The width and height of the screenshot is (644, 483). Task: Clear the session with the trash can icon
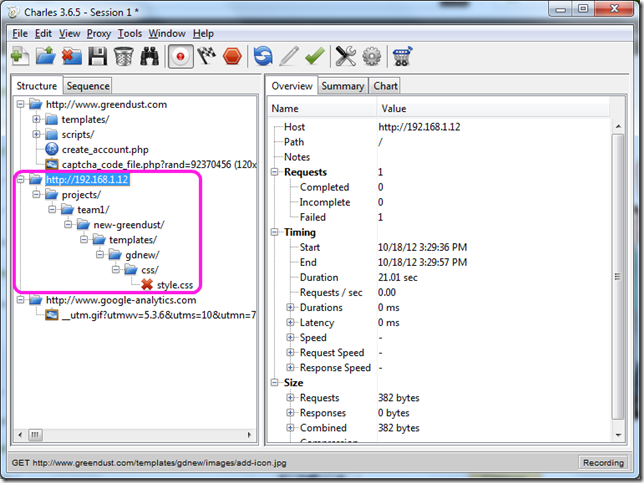123,56
